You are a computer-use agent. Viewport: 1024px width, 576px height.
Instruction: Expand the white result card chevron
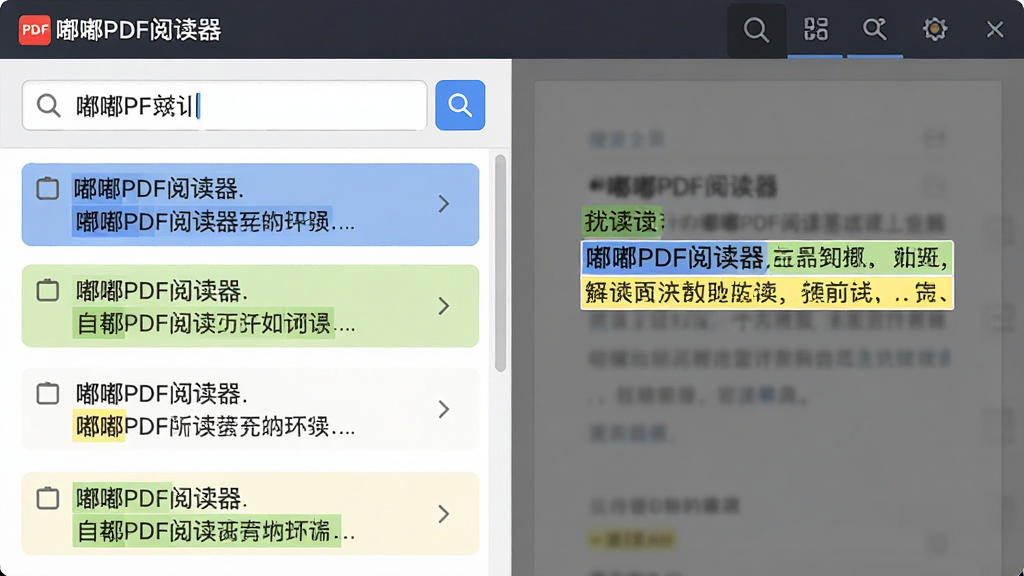tap(443, 409)
